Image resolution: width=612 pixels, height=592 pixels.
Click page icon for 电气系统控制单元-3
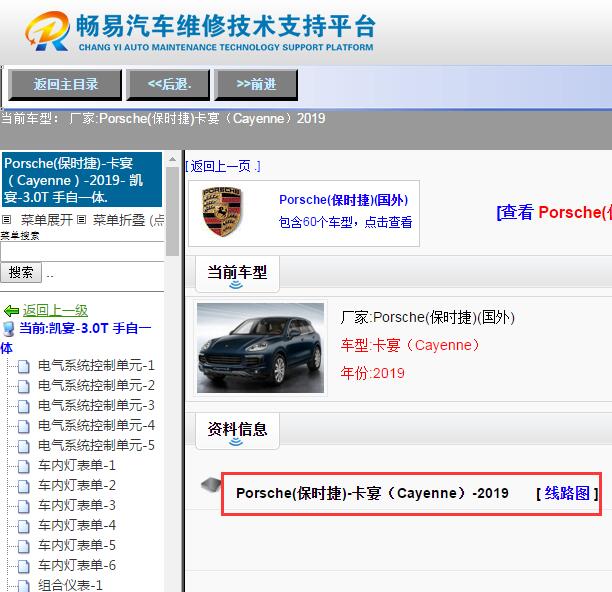point(24,406)
